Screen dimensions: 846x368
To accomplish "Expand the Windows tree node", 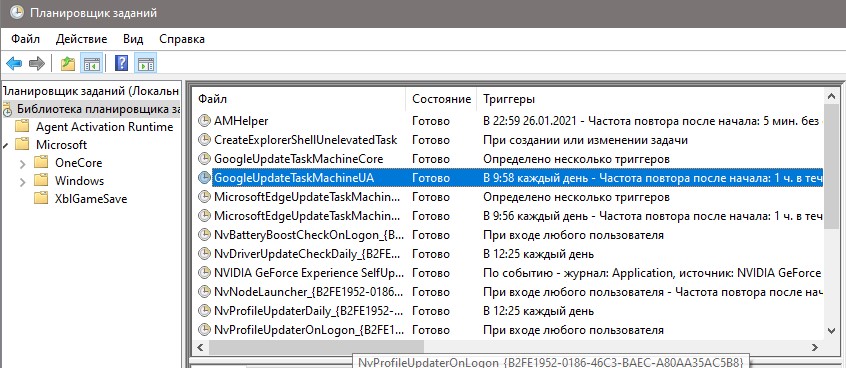I will tap(22, 181).
